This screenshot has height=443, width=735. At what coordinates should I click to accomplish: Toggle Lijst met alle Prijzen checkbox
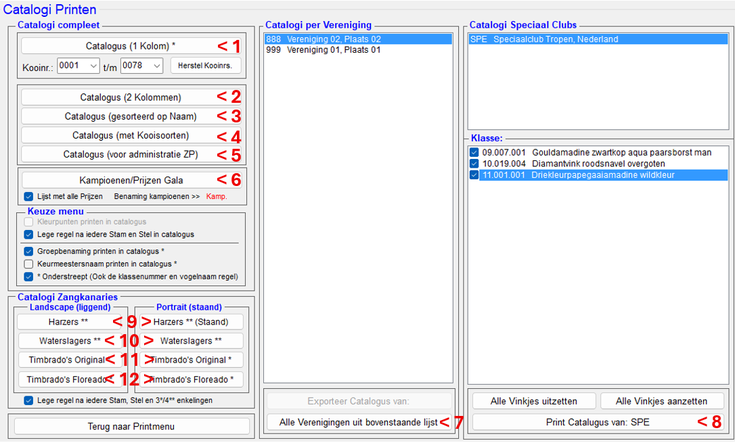(28, 197)
